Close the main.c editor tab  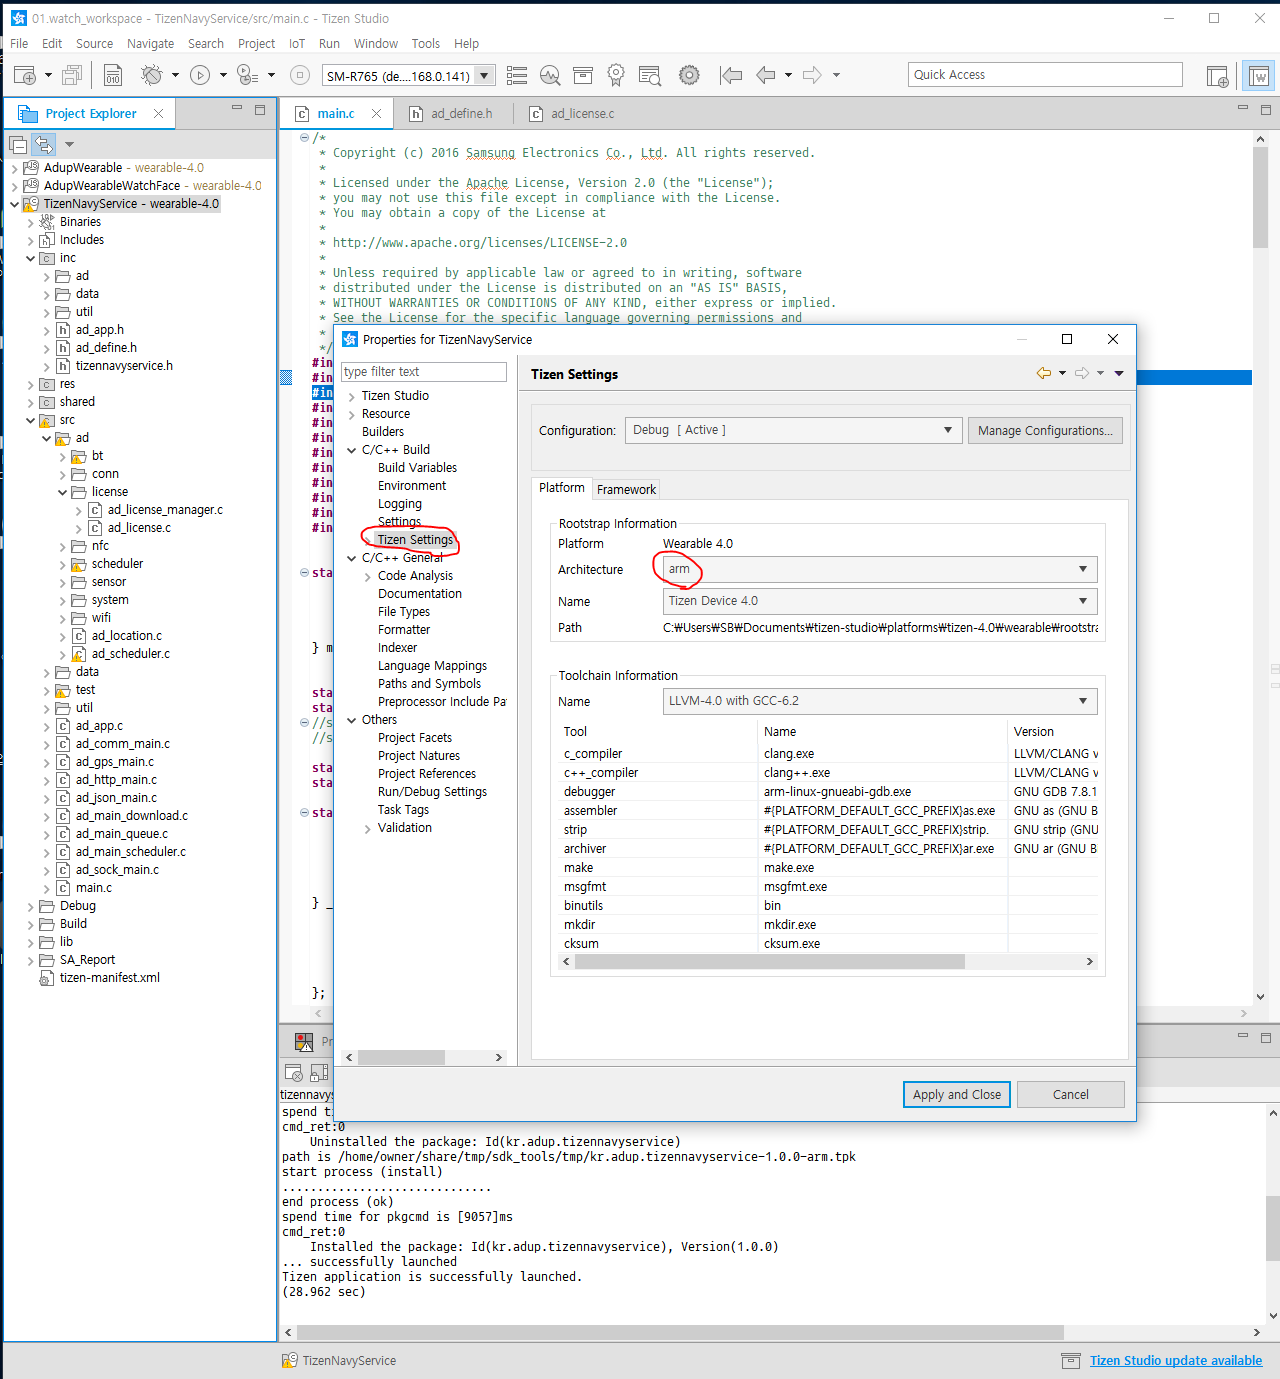(376, 113)
